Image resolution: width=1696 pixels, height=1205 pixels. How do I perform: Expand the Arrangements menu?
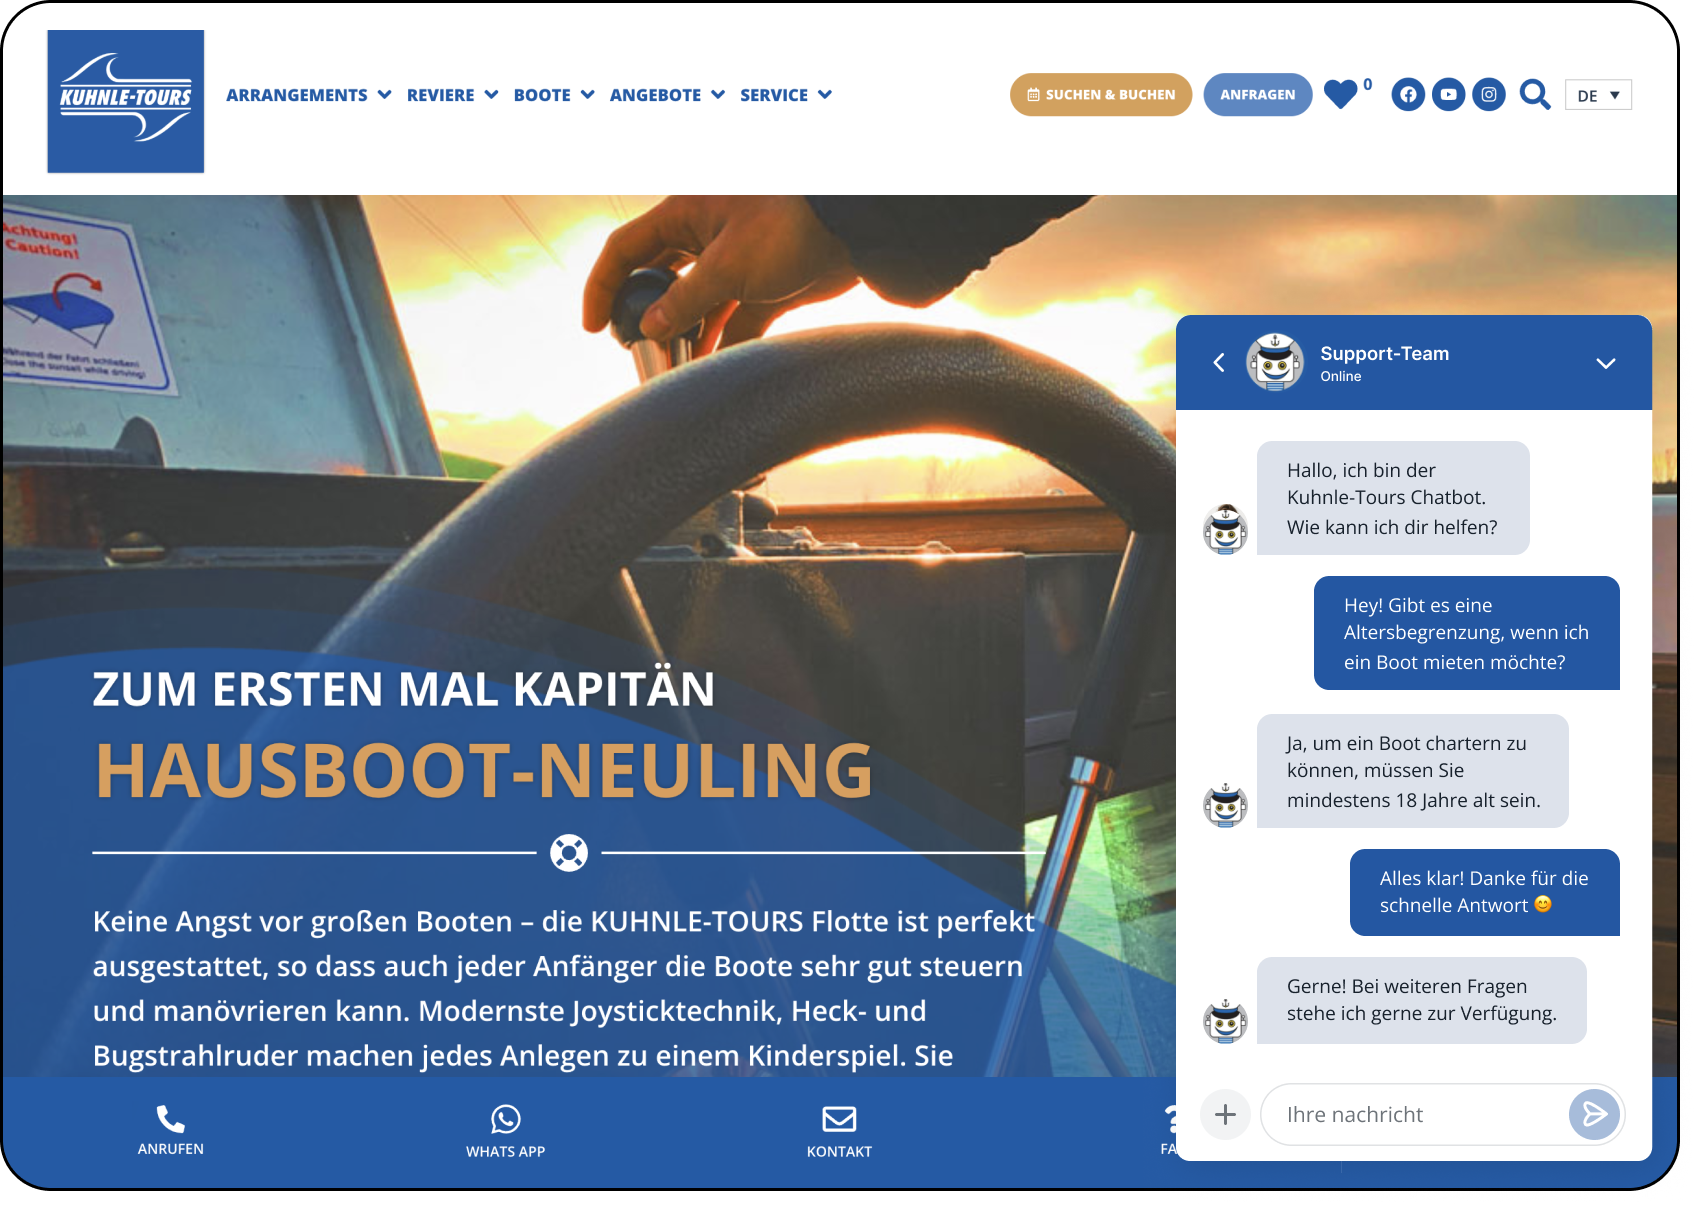coord(308,95)
